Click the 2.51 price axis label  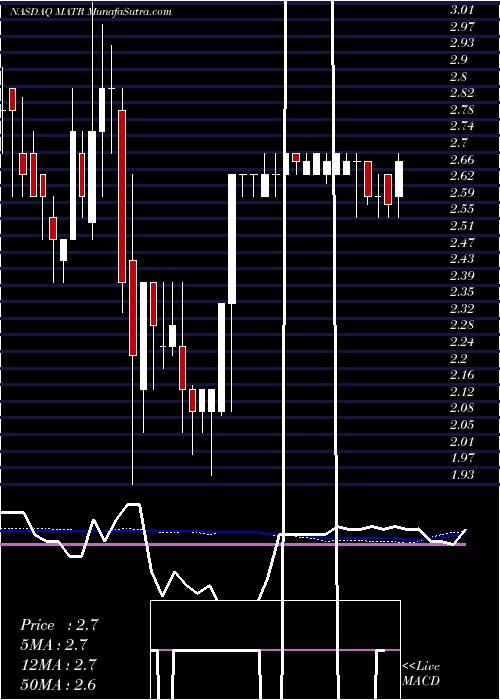click(x=462, y=226)
